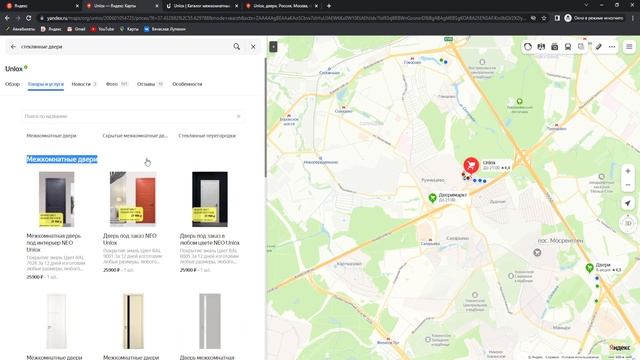Select Стеклянные перегородки category filter
Viewport: 640px width, 360px height.
pyautogui.click(x=207, y=136)
